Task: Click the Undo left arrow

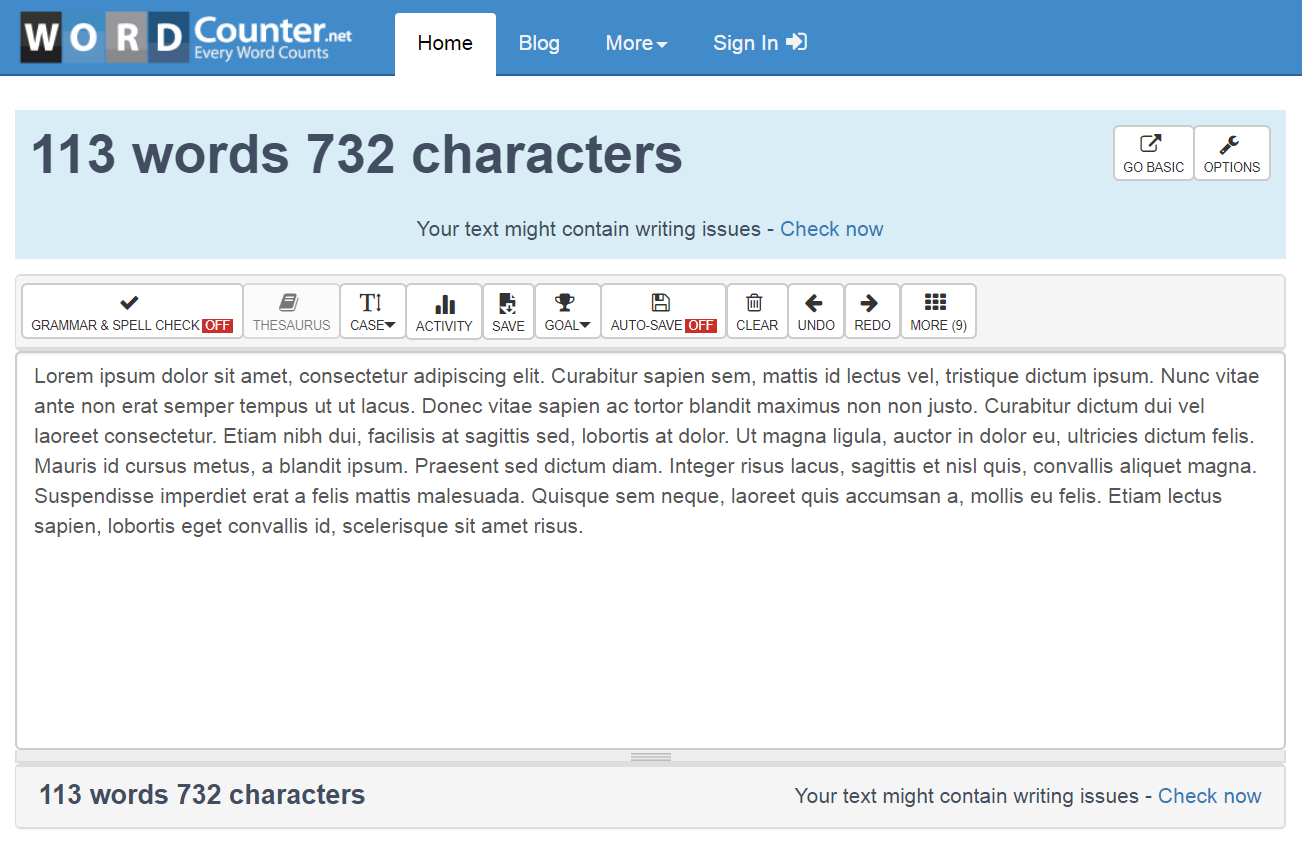Action: click(x=815, y=302)
